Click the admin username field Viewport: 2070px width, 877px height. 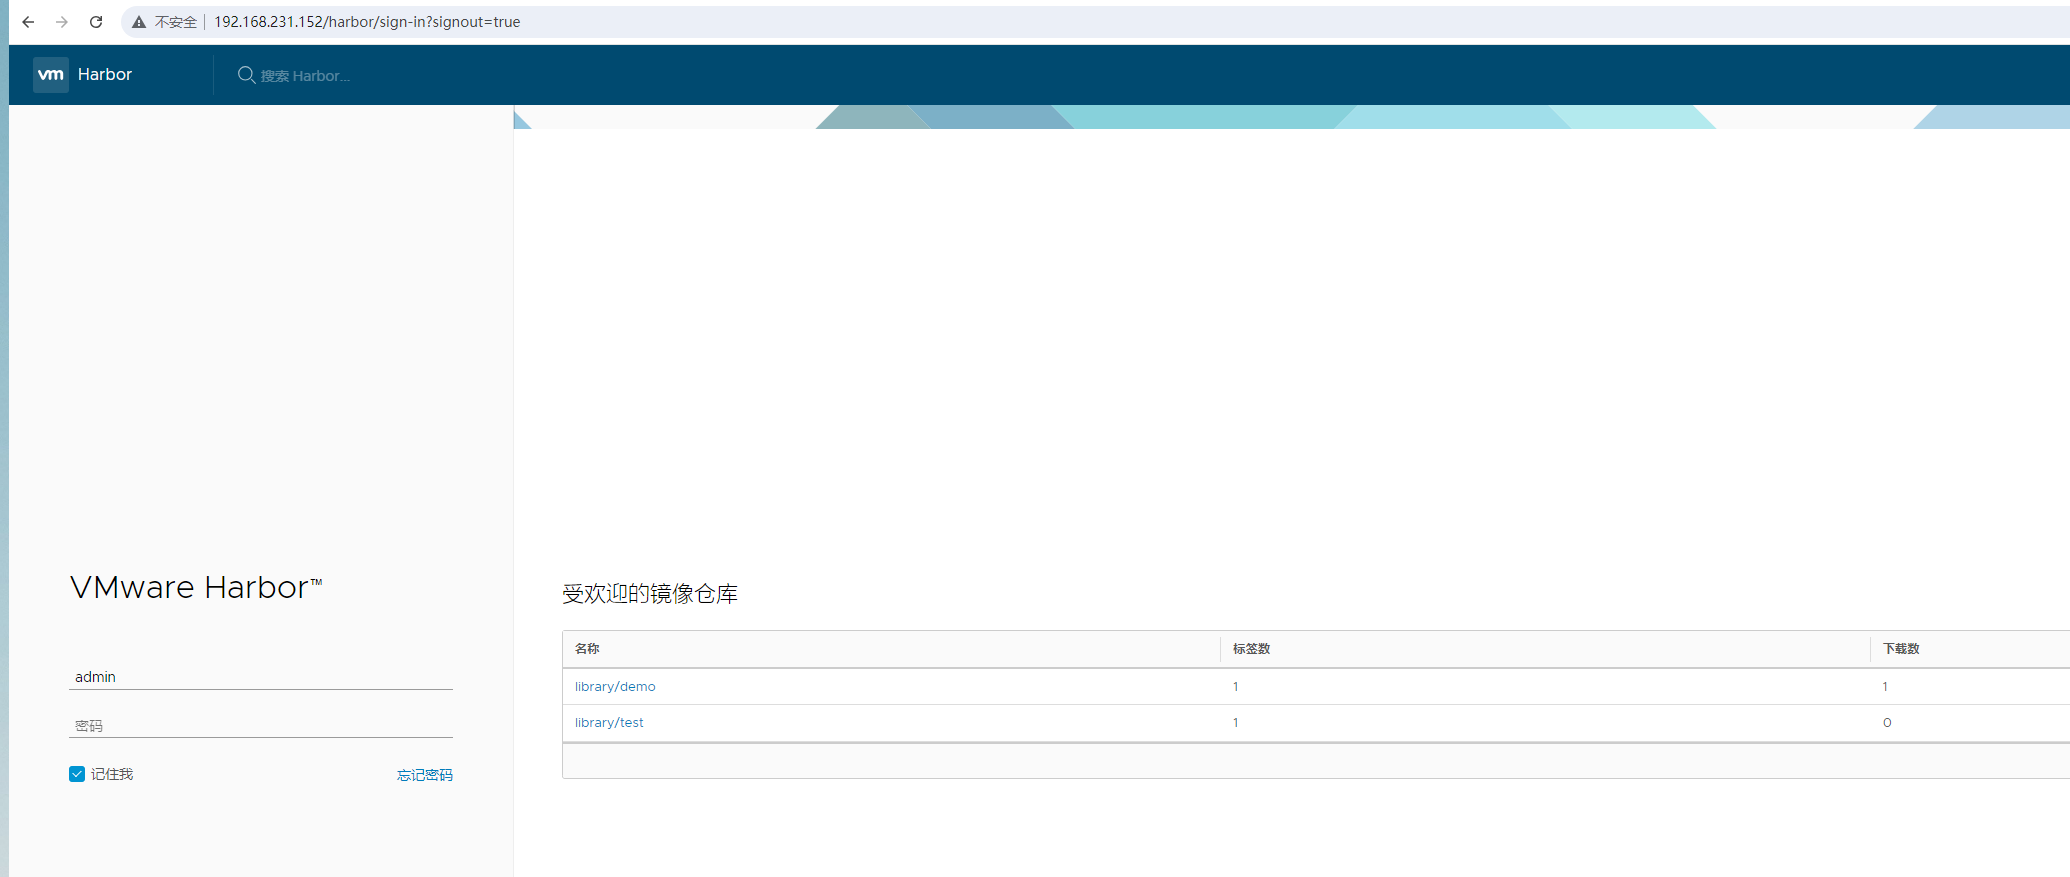coord(261,677)
